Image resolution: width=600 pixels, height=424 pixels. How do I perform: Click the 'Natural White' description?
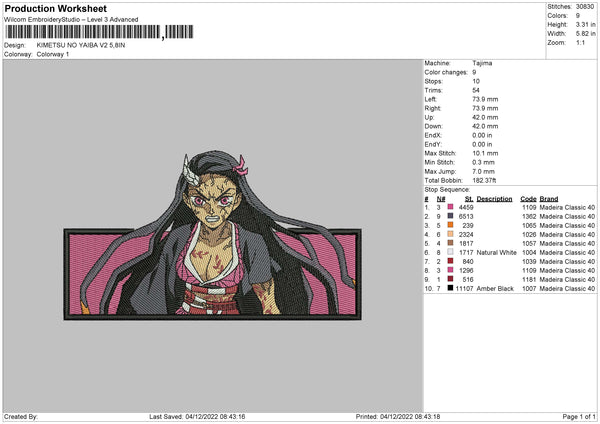click(496, 253)
